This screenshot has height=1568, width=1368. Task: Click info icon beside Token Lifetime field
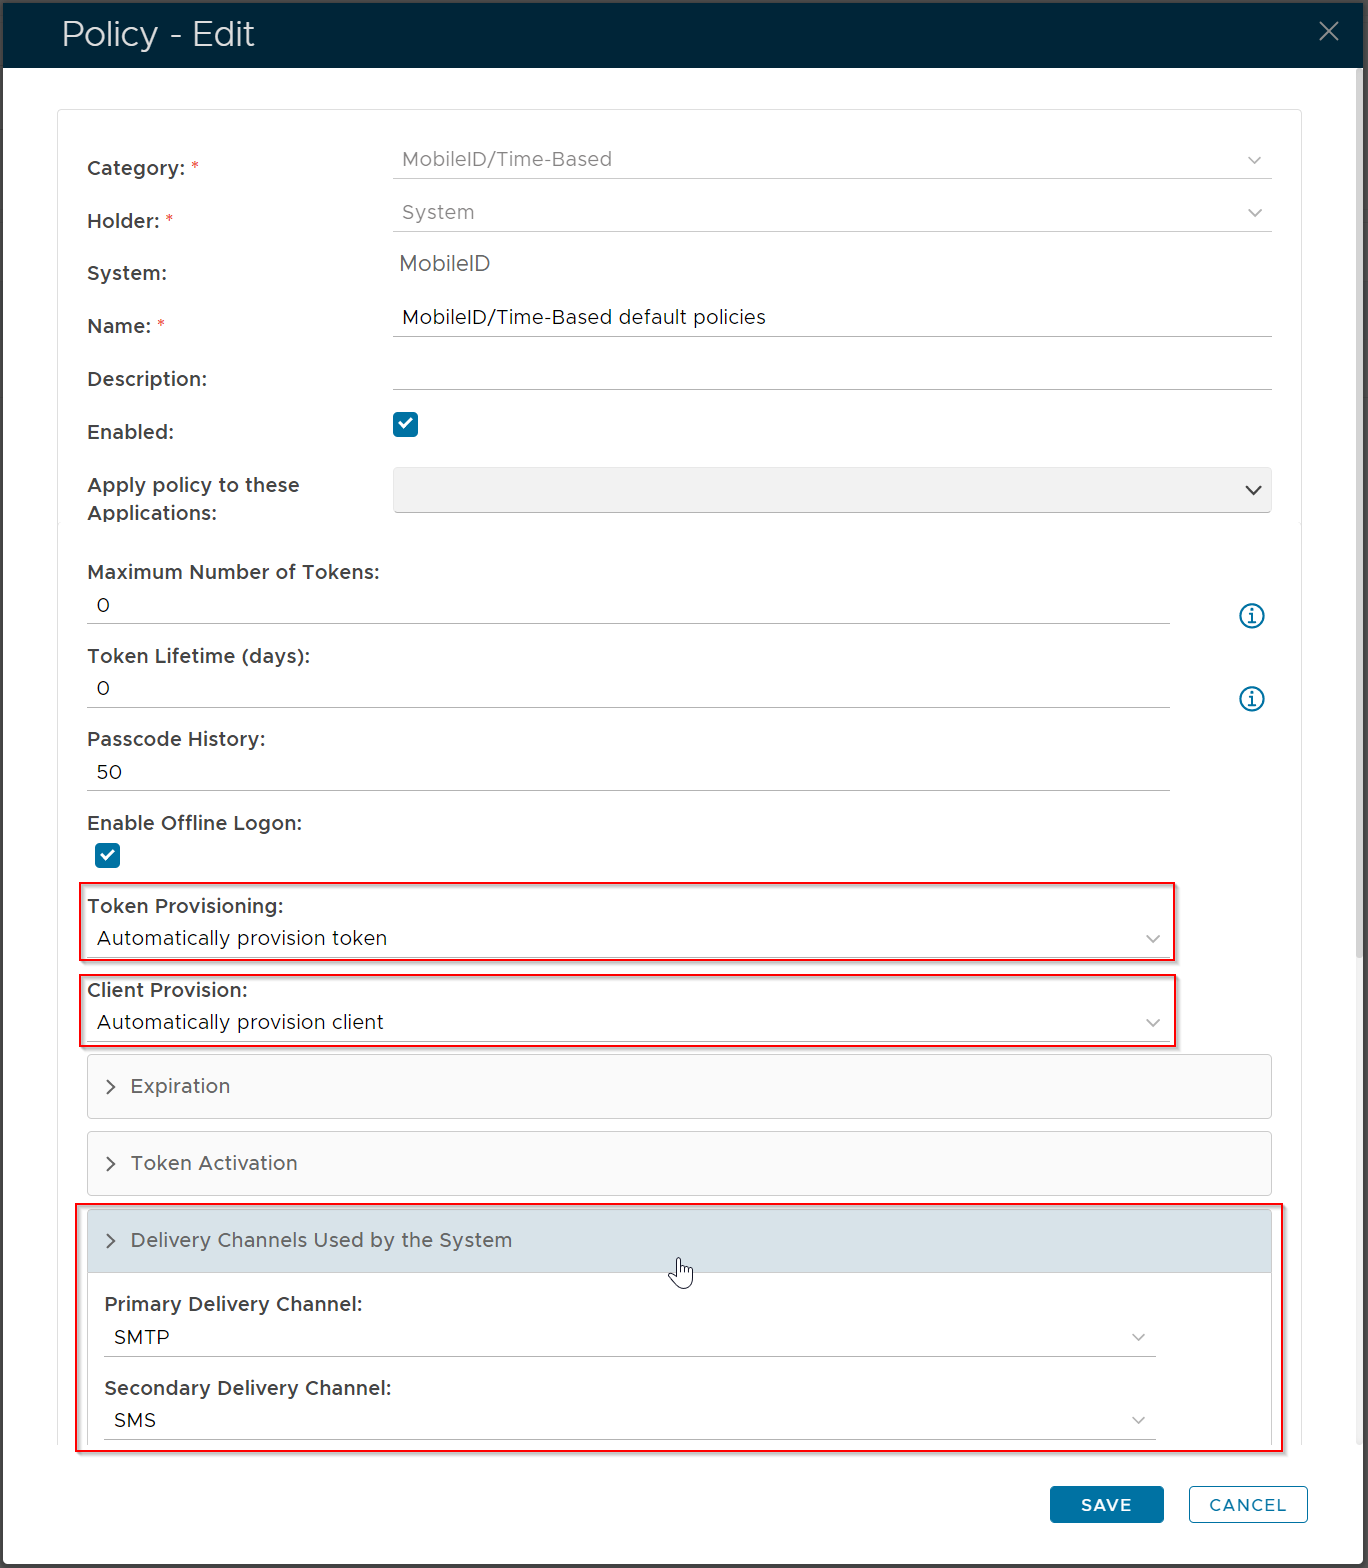(x=1251, y=699)
